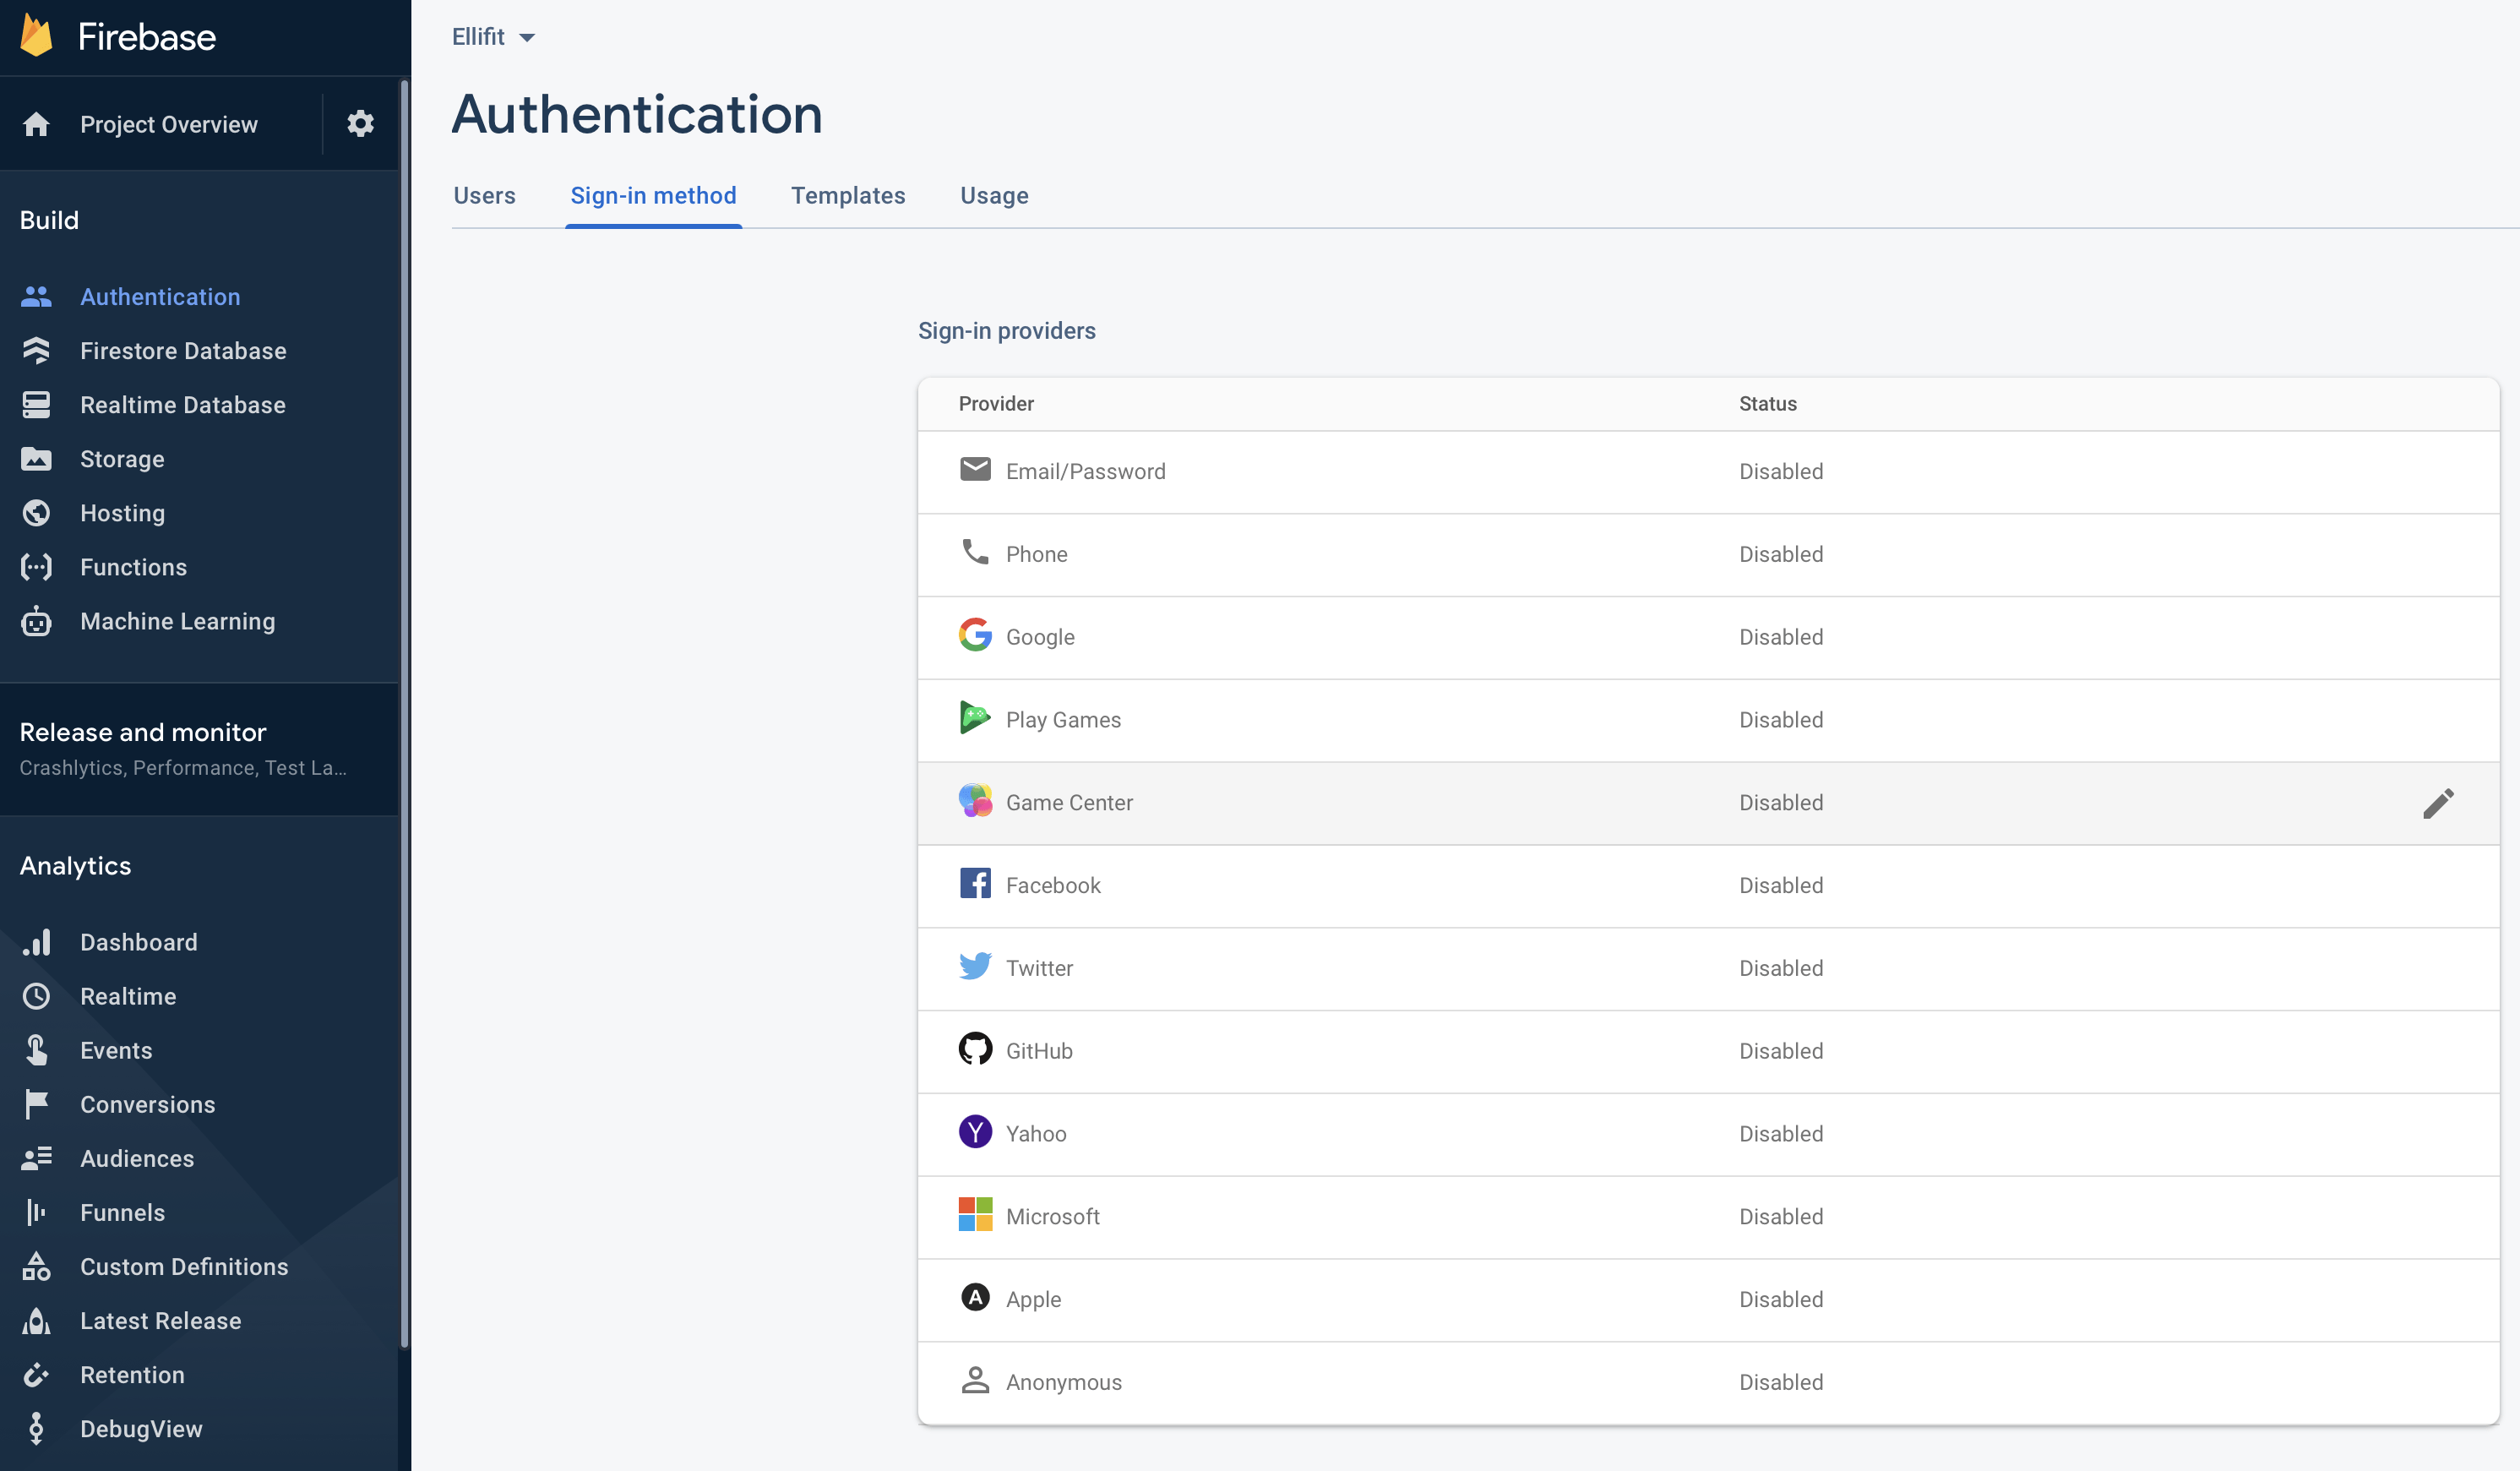Open Custom Definitions in sidebar
The width and height of the screenshot is (2520, 1471).
tap(184, 1266)
